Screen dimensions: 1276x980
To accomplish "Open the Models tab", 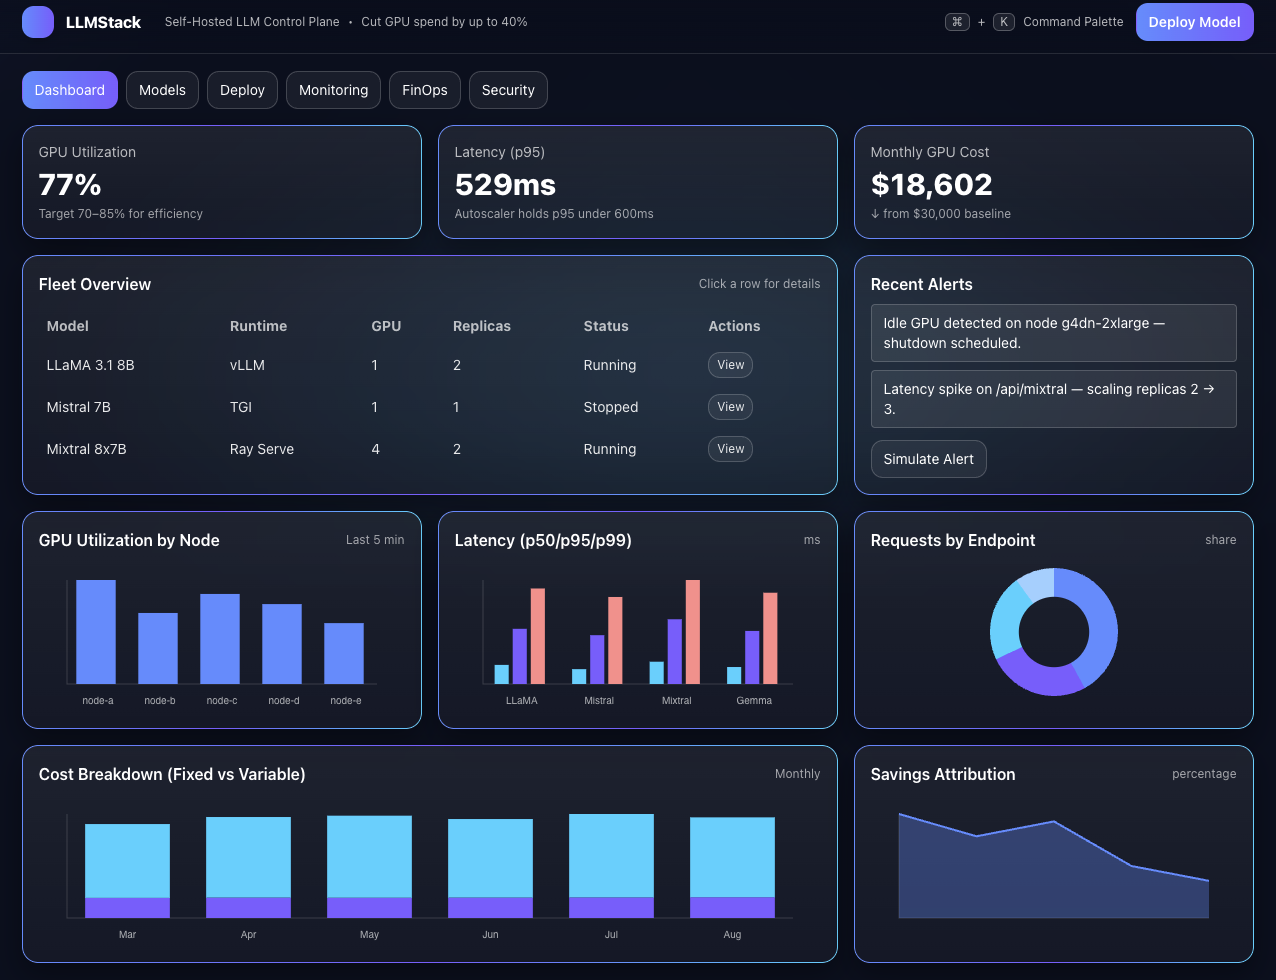I will tap(162, 90).
